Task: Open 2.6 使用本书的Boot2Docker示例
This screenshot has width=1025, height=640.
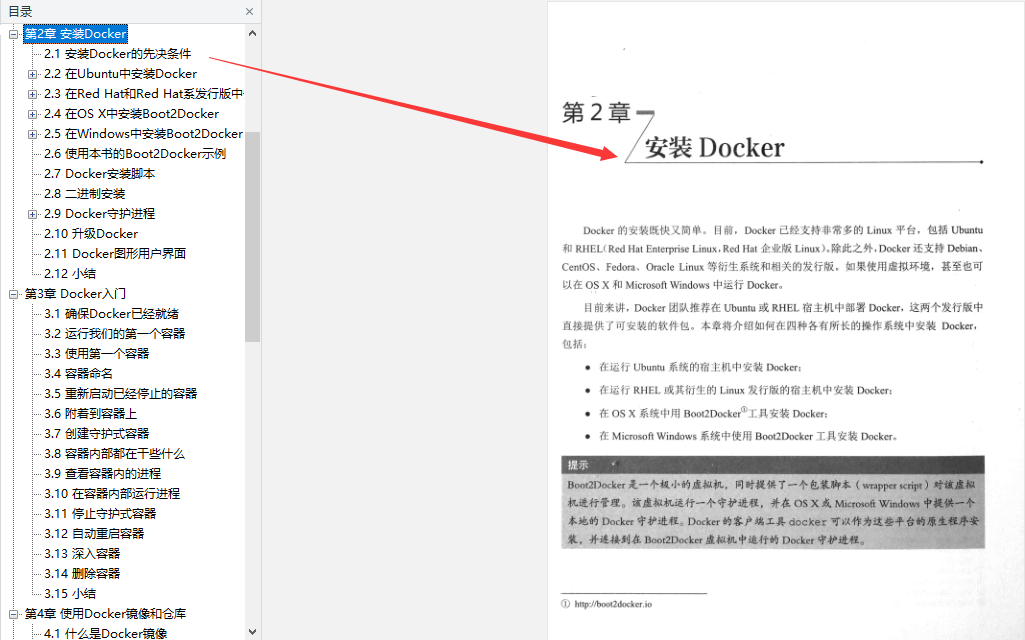Action: click(x=135, y=154)
